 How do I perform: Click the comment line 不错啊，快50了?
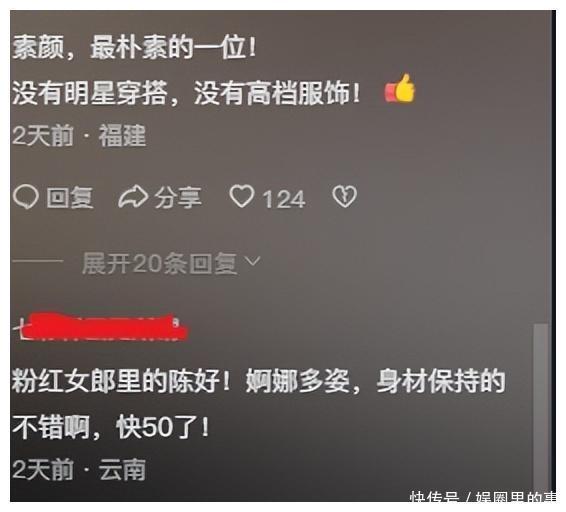(x=110, y=427)
